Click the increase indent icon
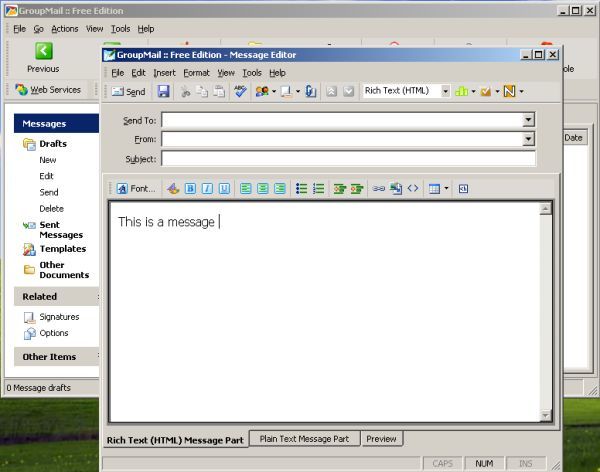The width and height of the screenshot is (600, 472). pos(357,188)
